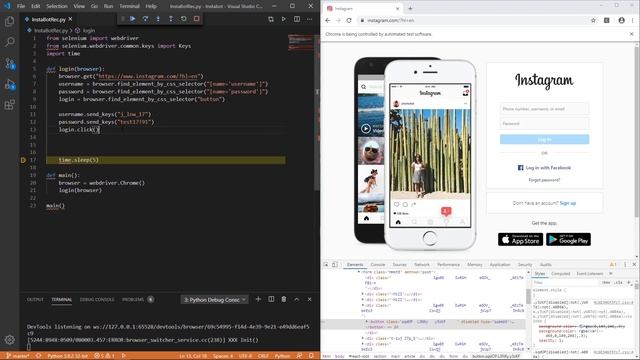Step into in debug toolbar
This screenshot has height=360, width=640.
(x=158, y=19)
